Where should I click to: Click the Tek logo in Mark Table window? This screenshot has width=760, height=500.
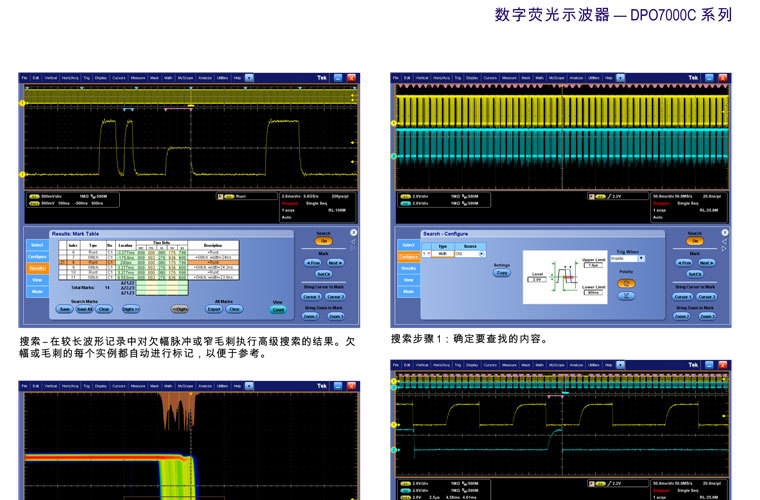pyautogui.click(x=322, y=78)
